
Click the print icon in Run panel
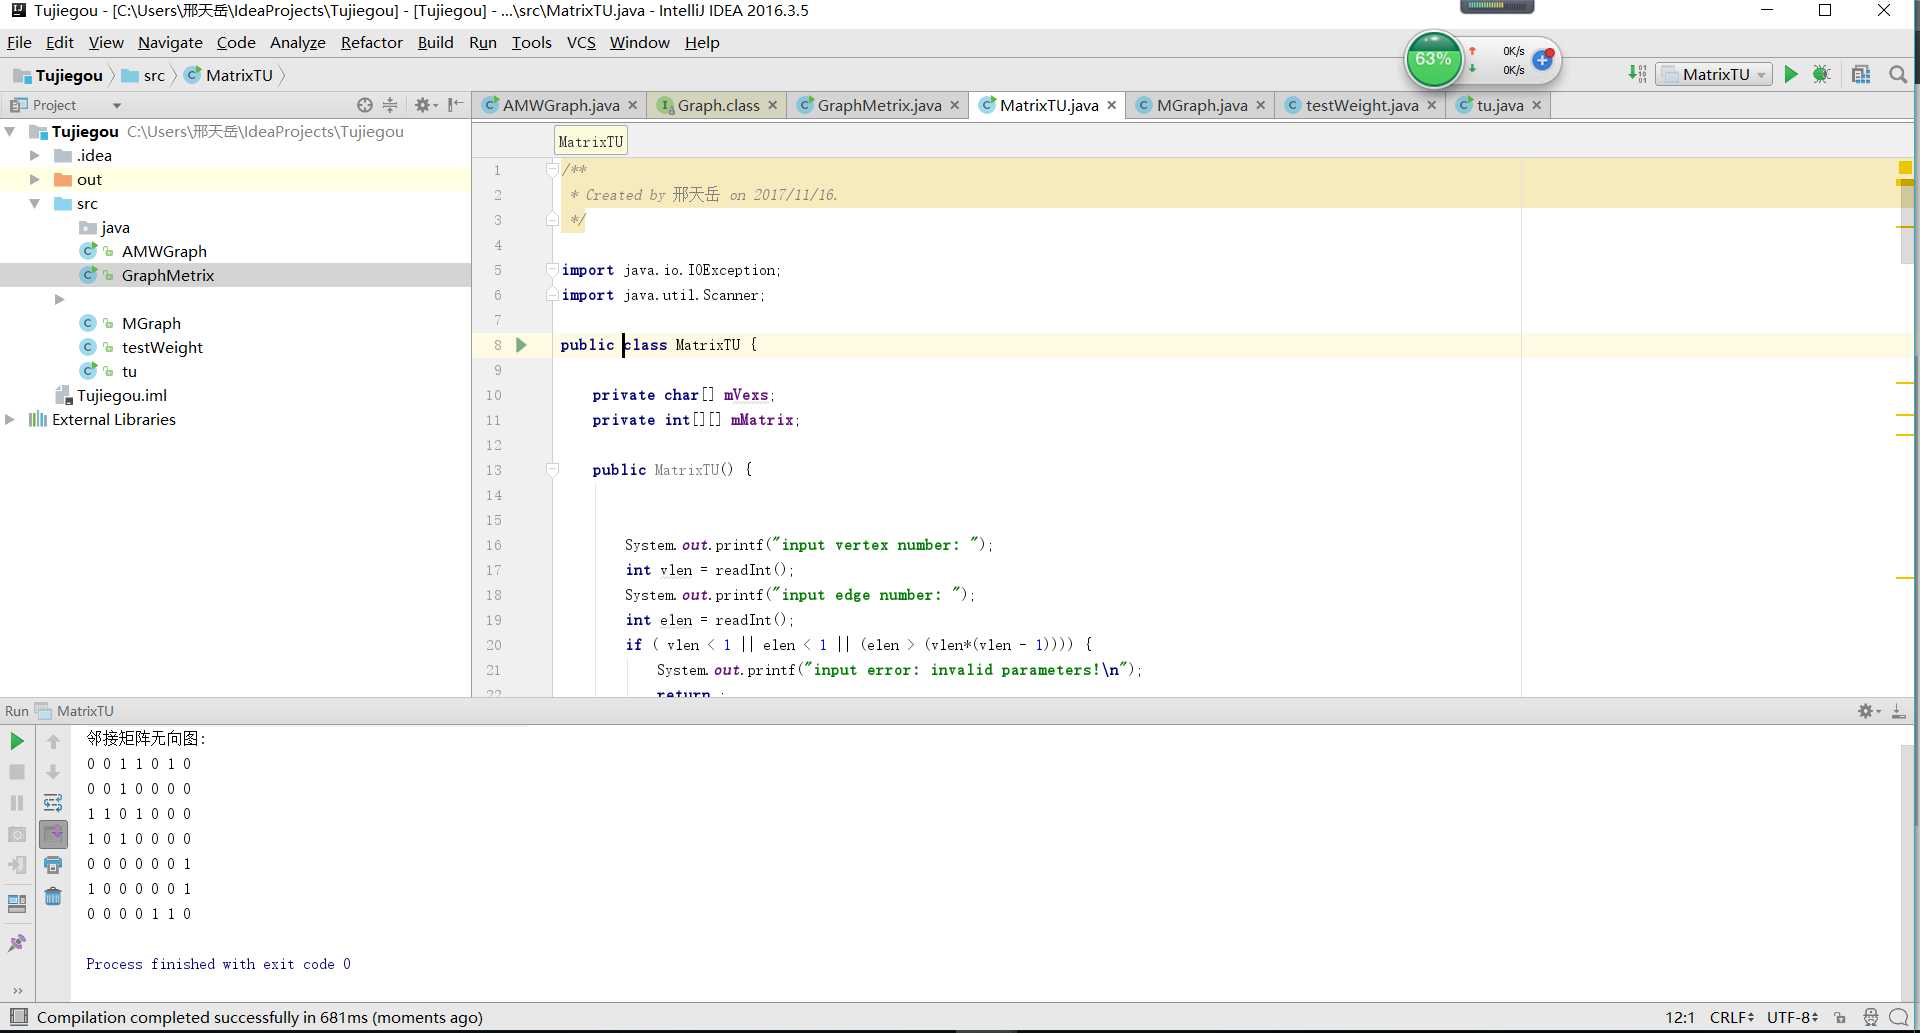pos(53,865)
